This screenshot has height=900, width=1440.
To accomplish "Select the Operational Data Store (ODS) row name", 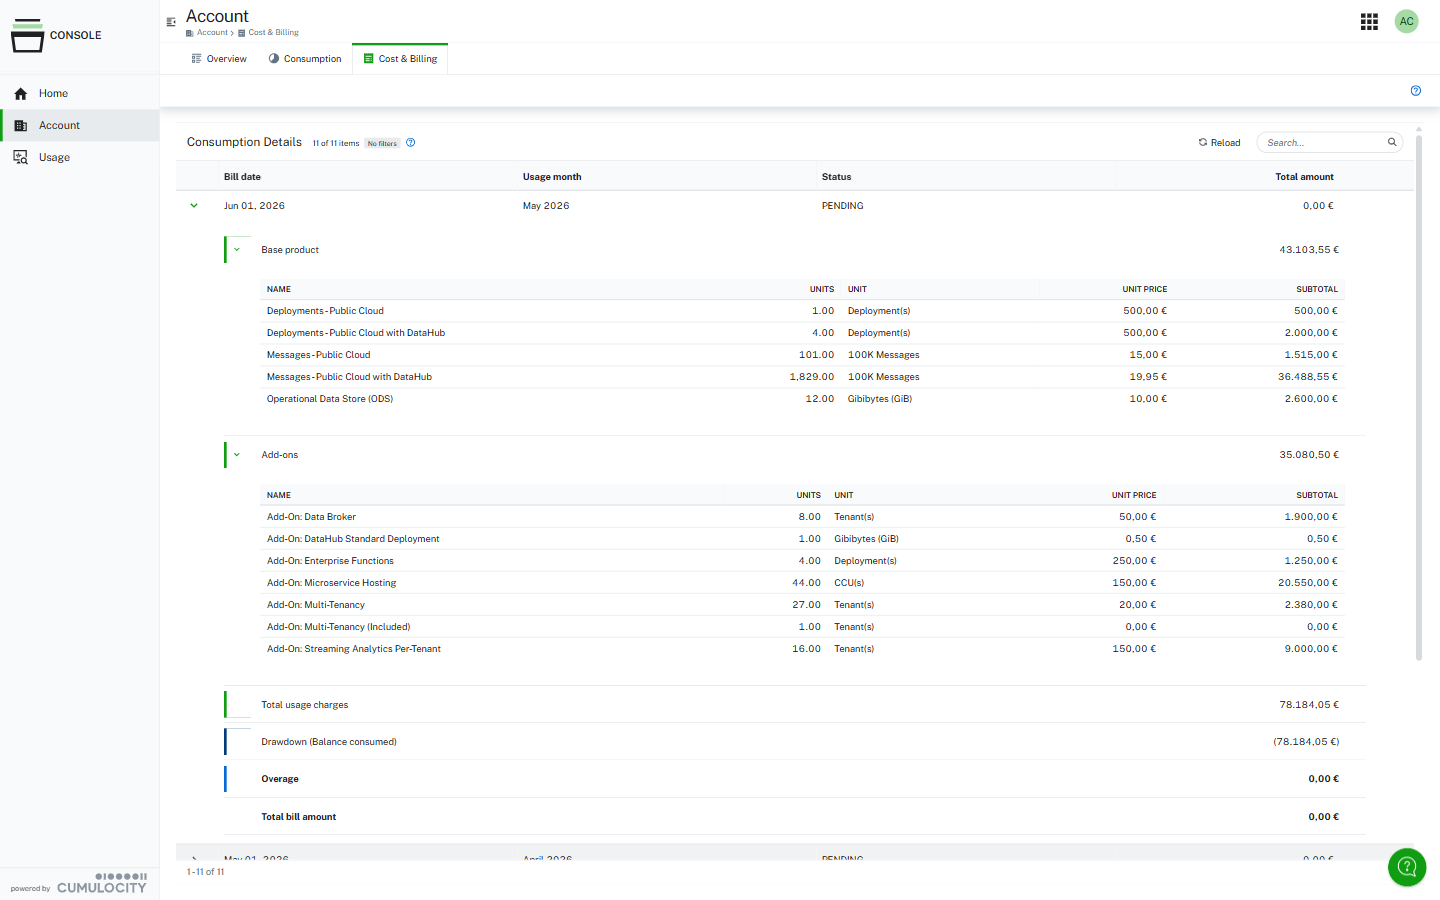I will (x=330, y=399).
